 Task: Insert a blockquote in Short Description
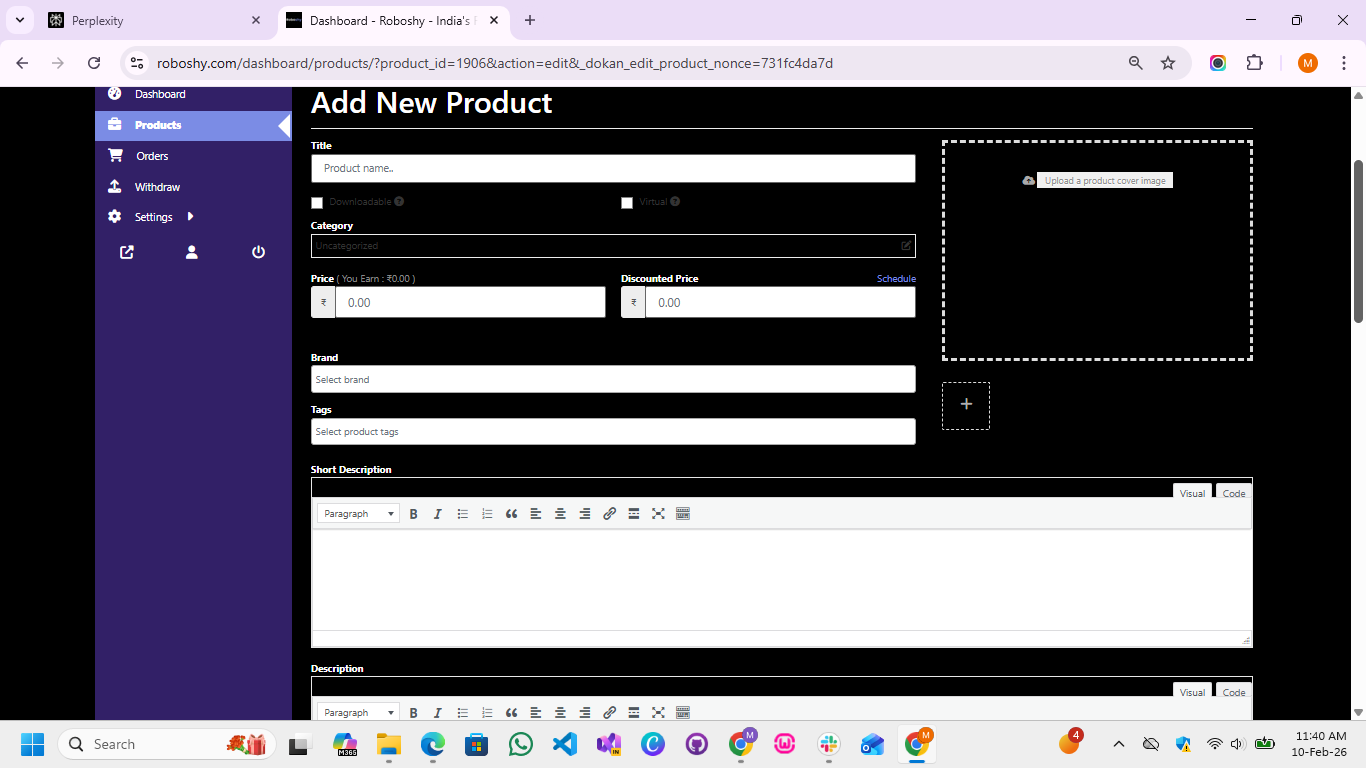point(511,513)
